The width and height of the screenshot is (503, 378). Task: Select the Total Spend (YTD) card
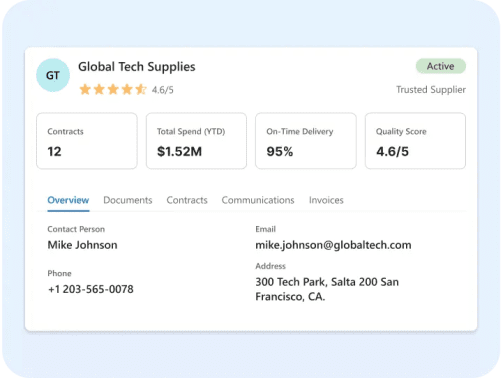[196, 141]
